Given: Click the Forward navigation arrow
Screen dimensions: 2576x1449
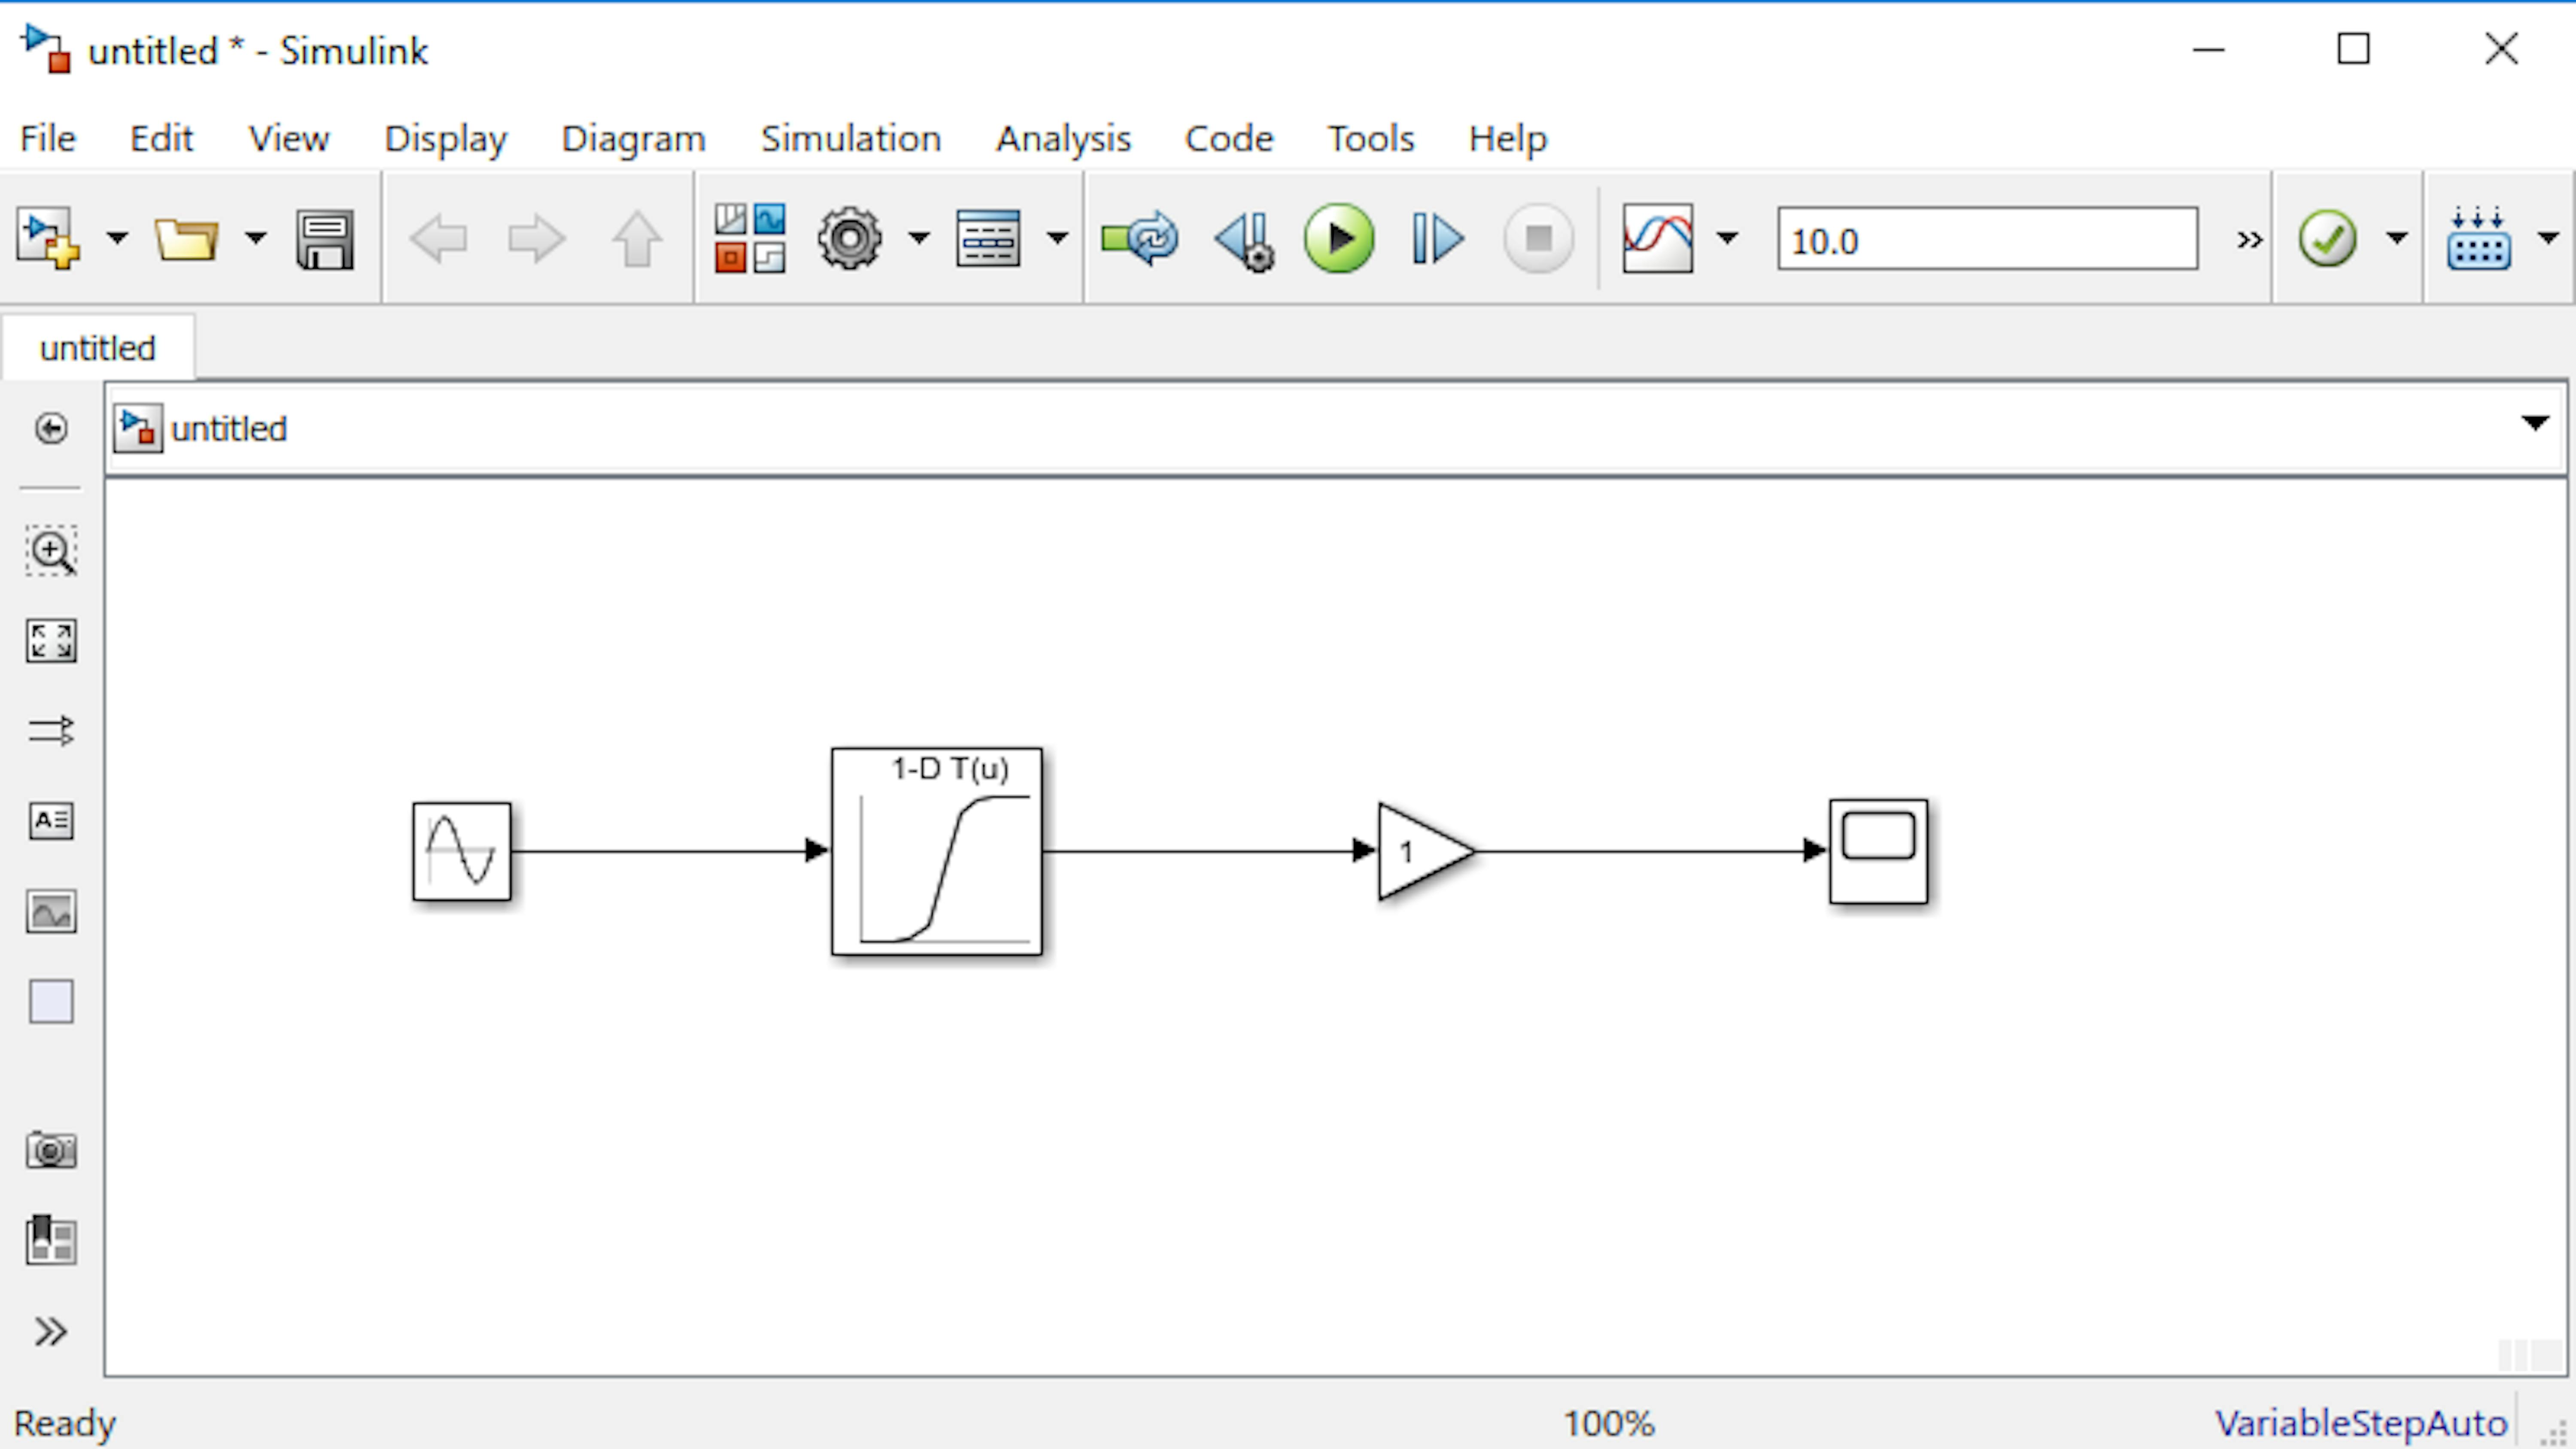Looking at the screenshot, I should pyautogui.click(x=537, y=239).
